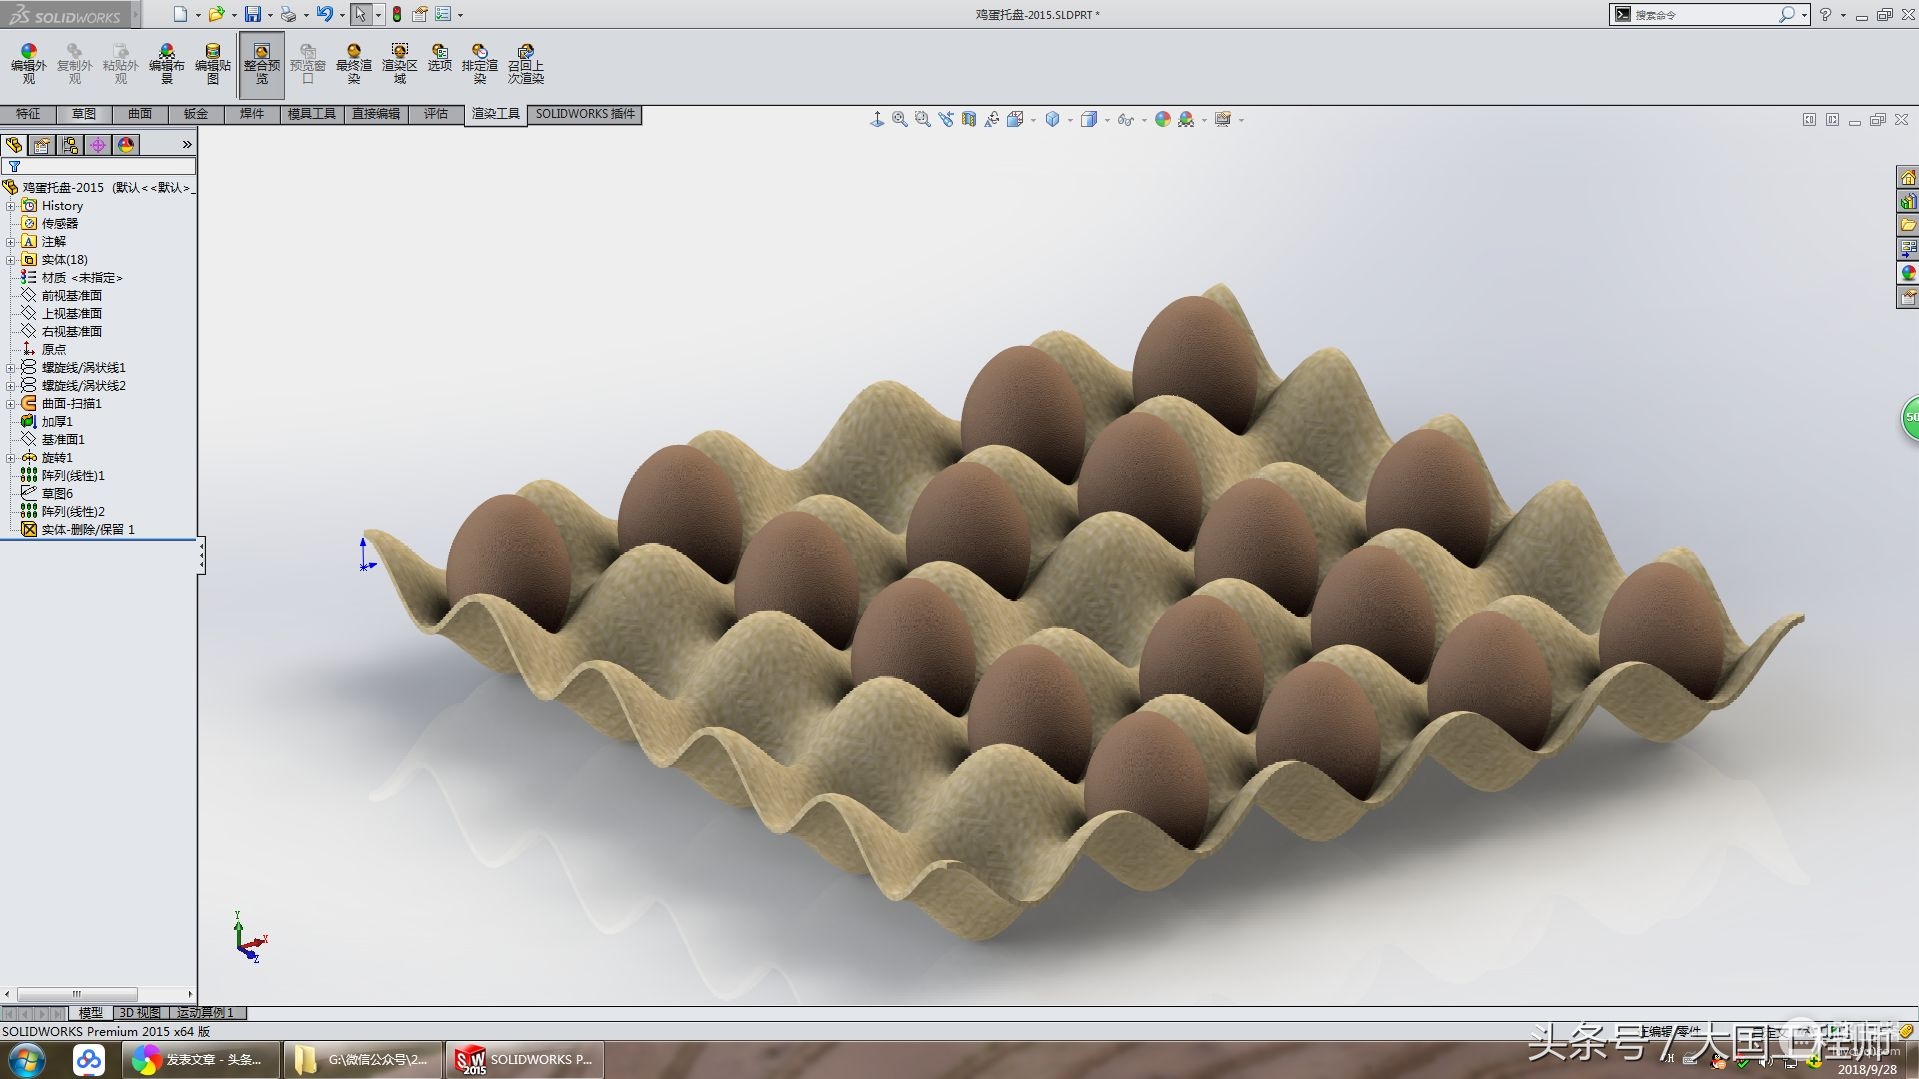Click Edit Appearance ball in view toolbar
The image size is (1919, 1079).
1163,119
